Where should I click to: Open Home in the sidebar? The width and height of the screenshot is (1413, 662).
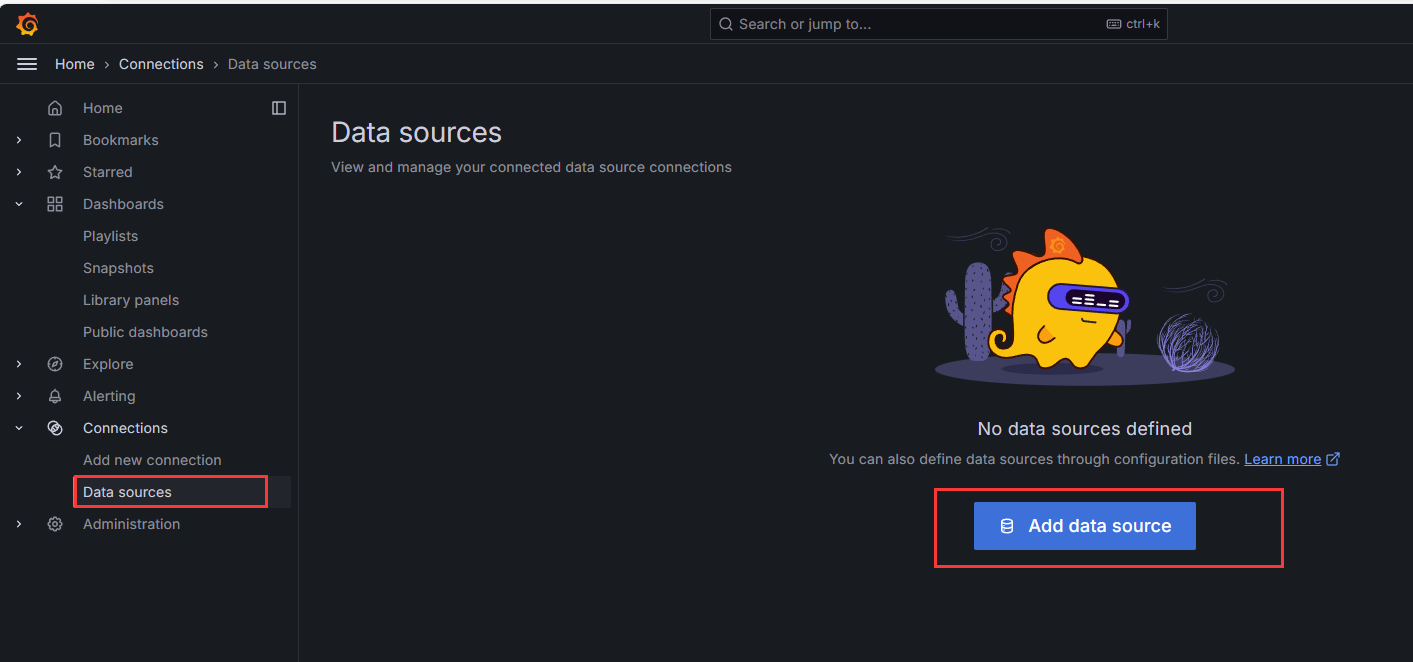pyautogui.click(x=102, y=108)
